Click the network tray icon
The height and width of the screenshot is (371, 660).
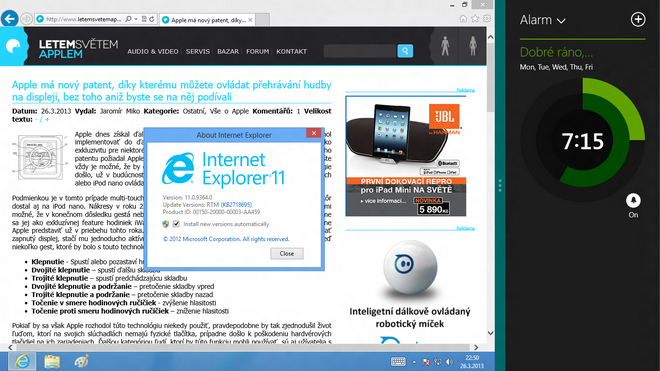tap(438, 362)
